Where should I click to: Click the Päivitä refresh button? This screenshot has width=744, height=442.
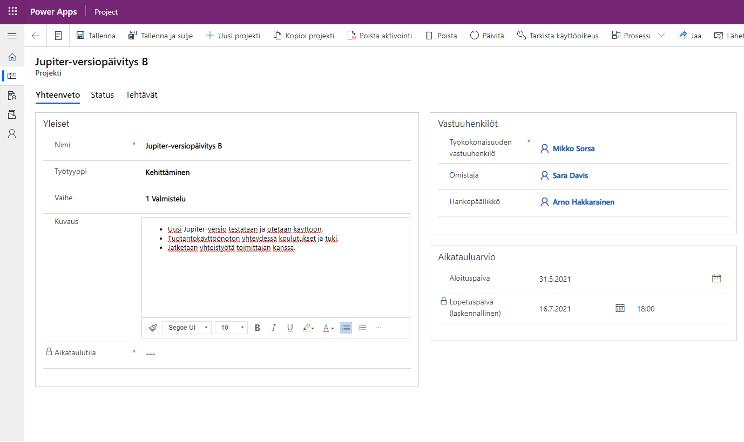click(487, 35)
